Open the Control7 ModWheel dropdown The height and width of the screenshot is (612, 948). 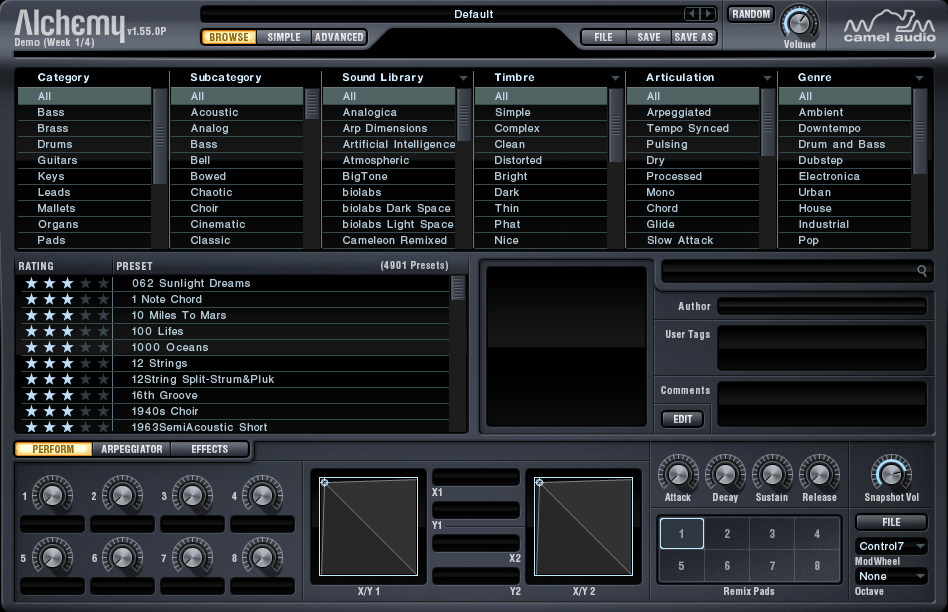point(891,546)
